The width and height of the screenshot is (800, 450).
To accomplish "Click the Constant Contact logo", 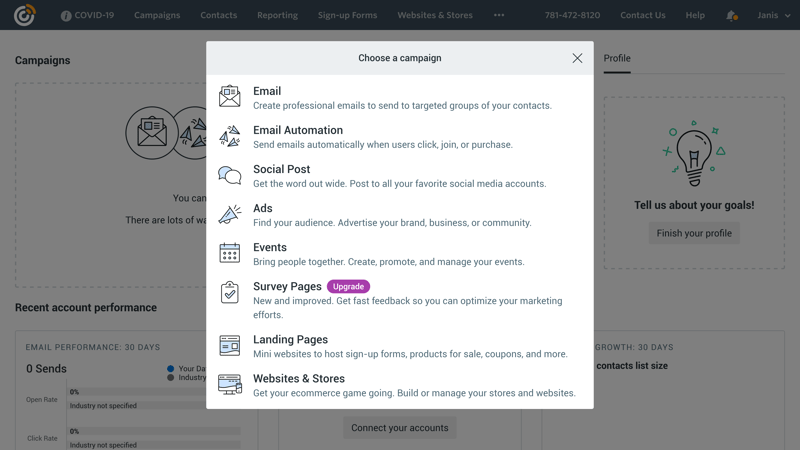I will [24, 15].
